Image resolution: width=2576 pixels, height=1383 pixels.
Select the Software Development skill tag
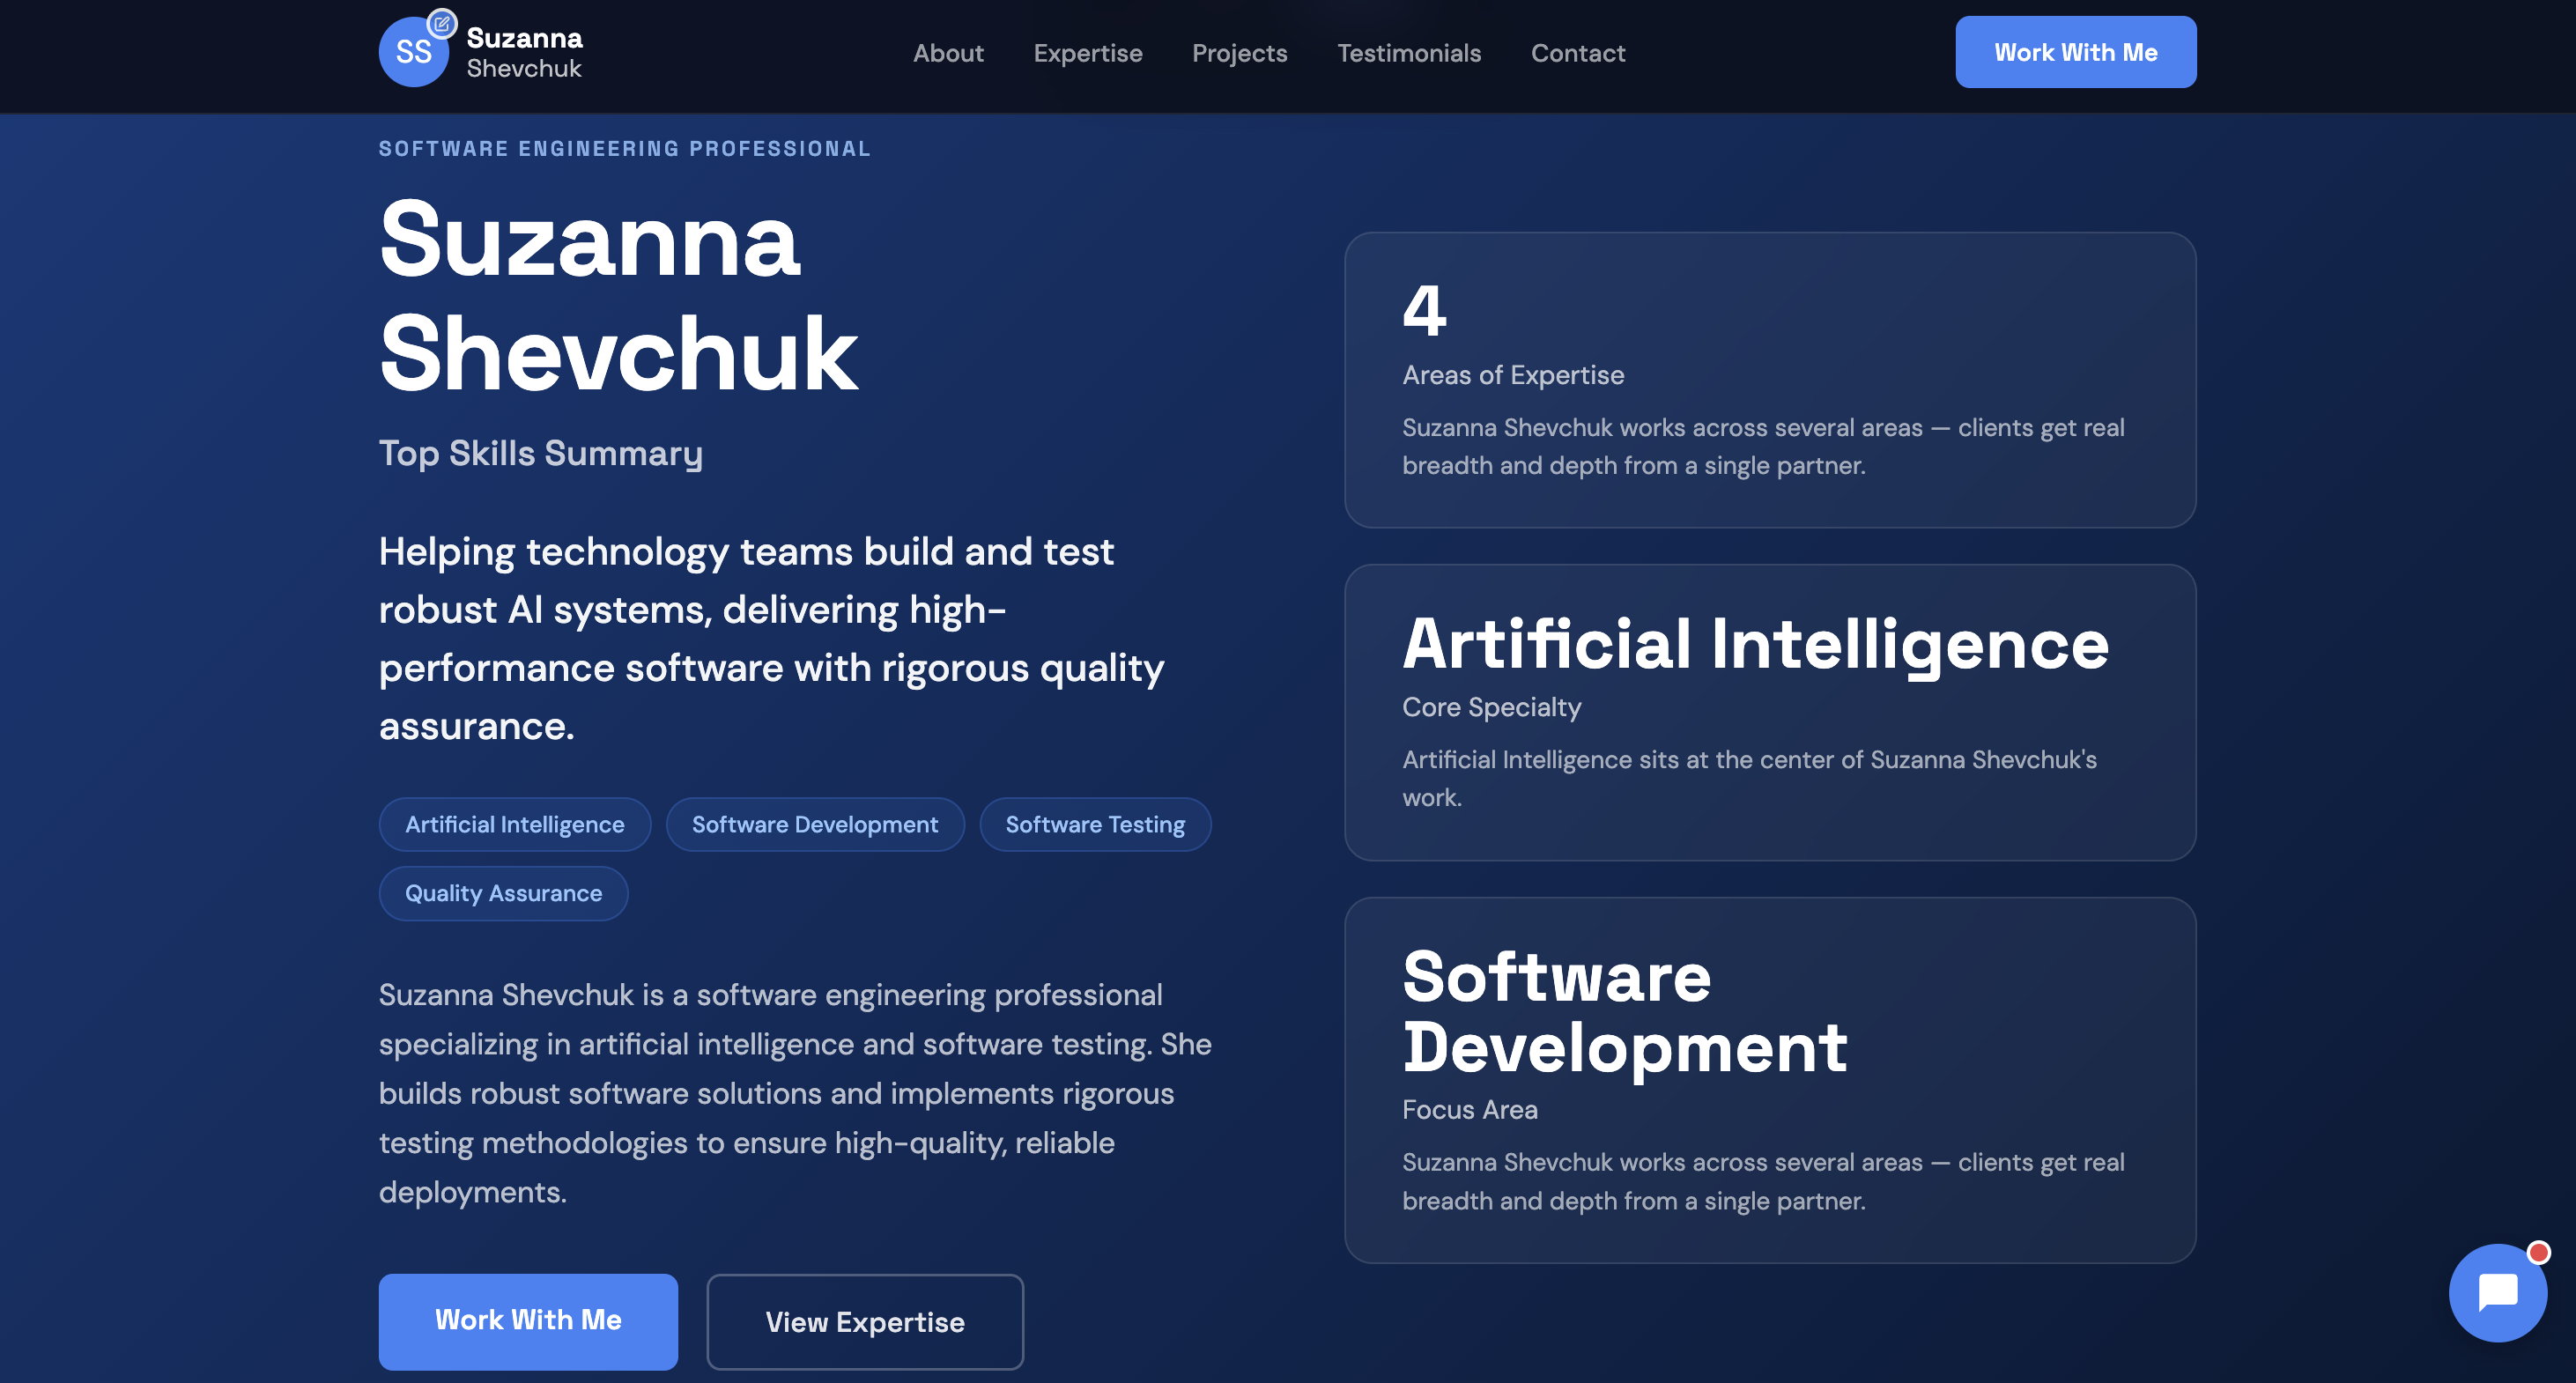(x=814, y=824)
